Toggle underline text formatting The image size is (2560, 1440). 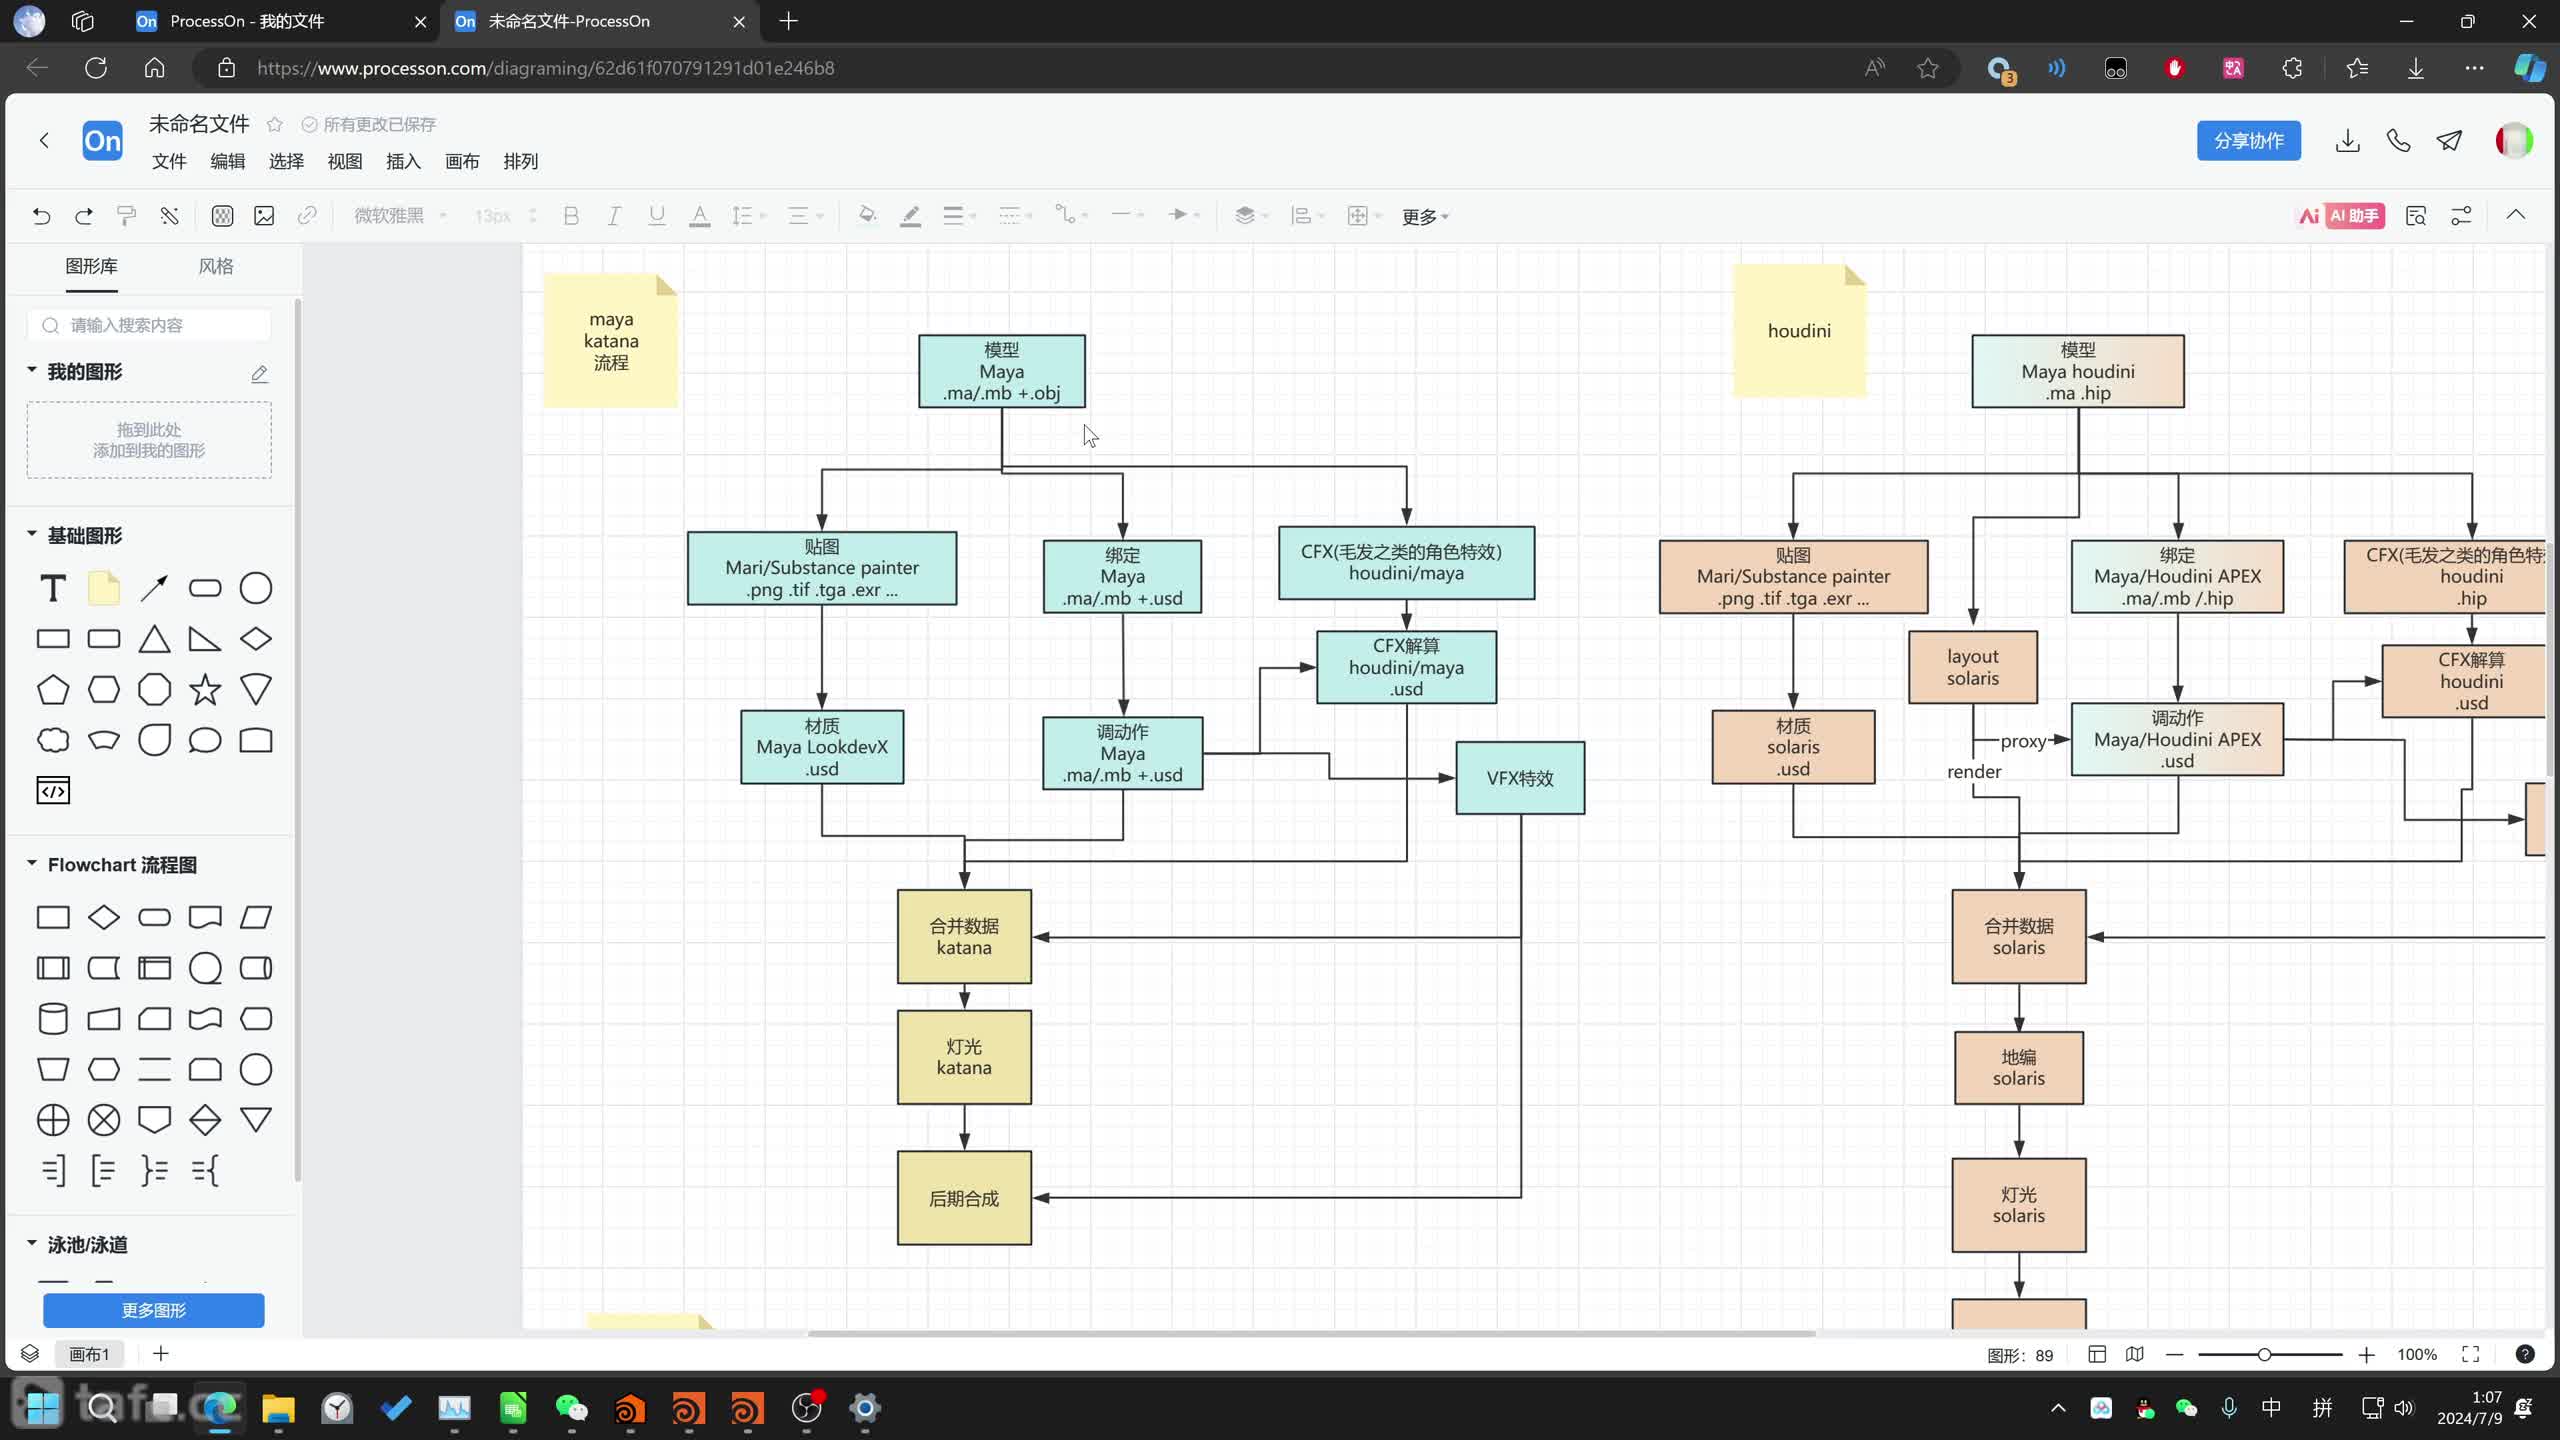[657, 216]
